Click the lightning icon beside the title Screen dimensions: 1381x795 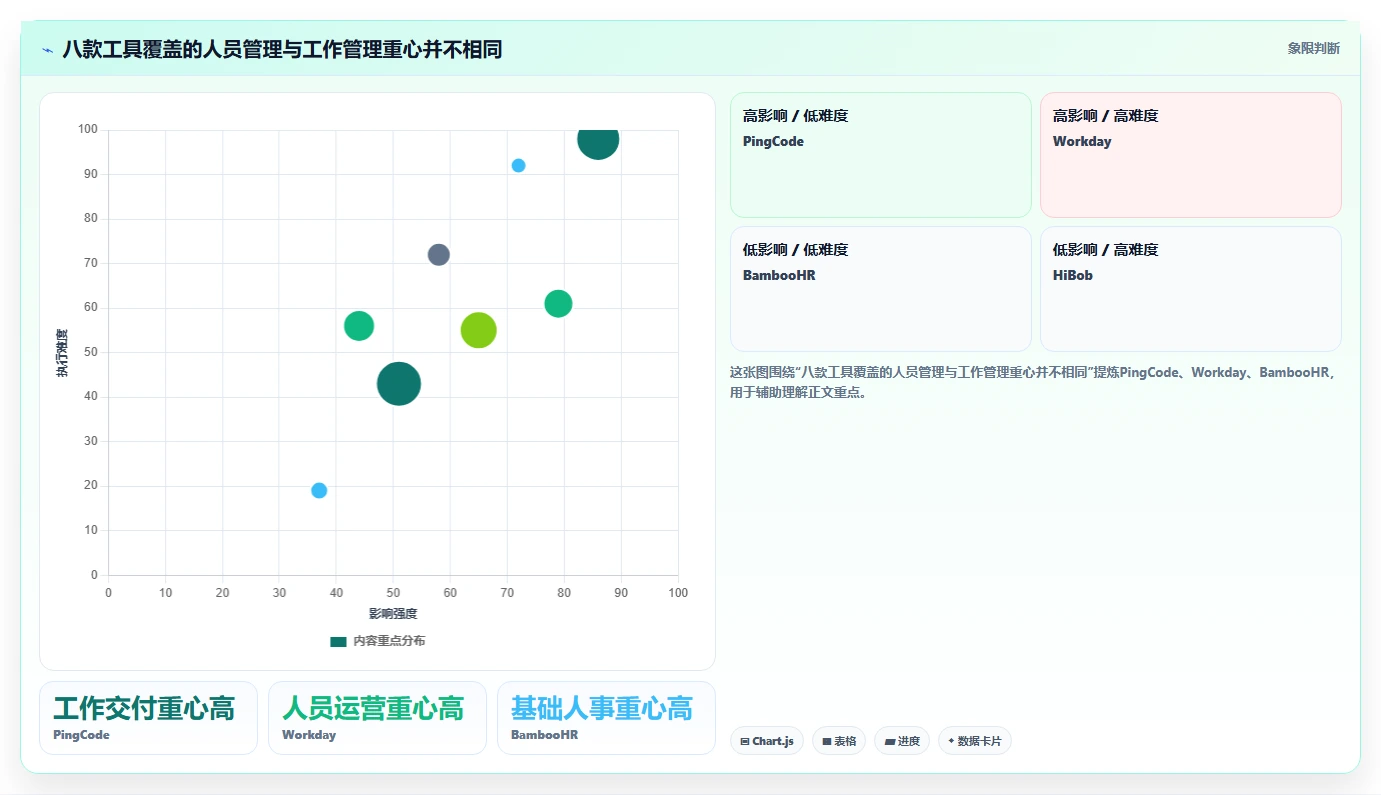coord(47,49)
